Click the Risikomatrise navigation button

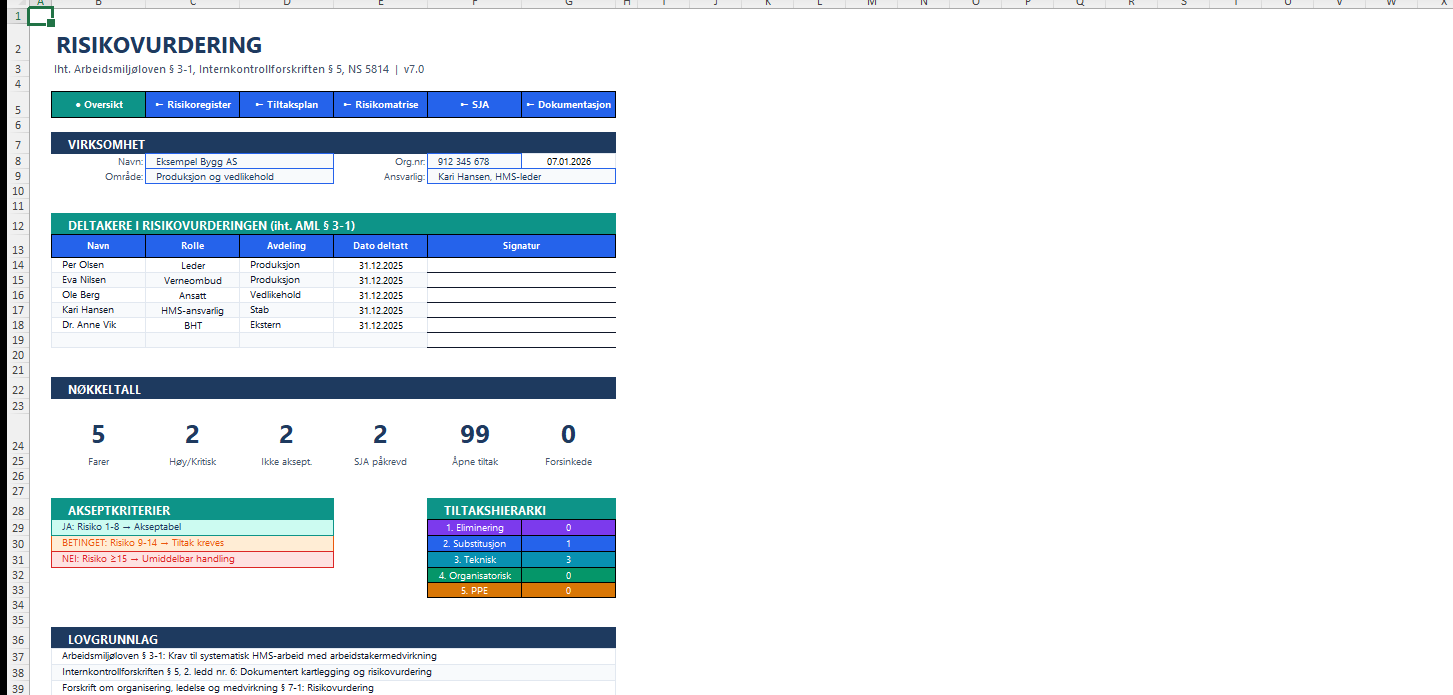coord(380,105)
